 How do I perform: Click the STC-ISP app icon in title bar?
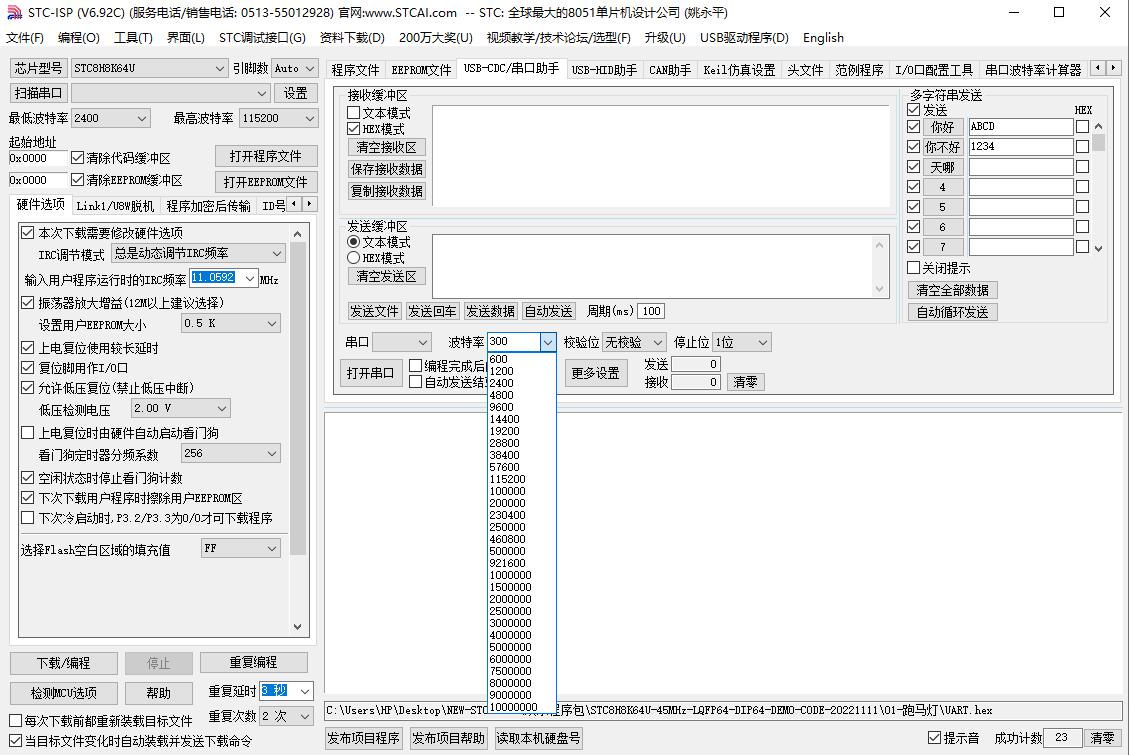14,12
